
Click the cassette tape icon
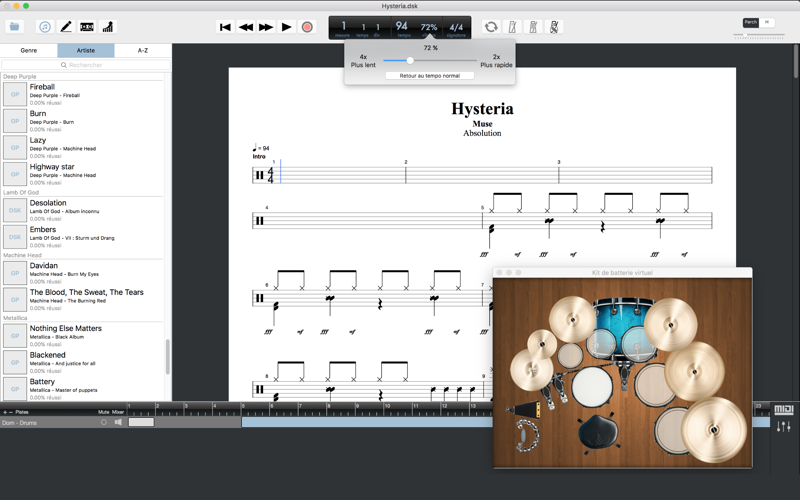87,27
